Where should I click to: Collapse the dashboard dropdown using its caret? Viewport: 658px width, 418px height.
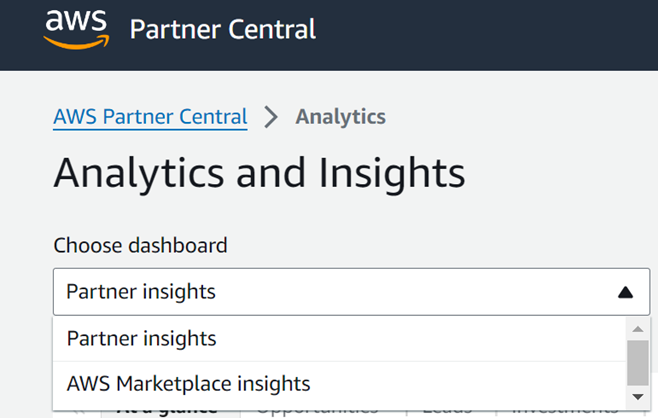point(625,292)
